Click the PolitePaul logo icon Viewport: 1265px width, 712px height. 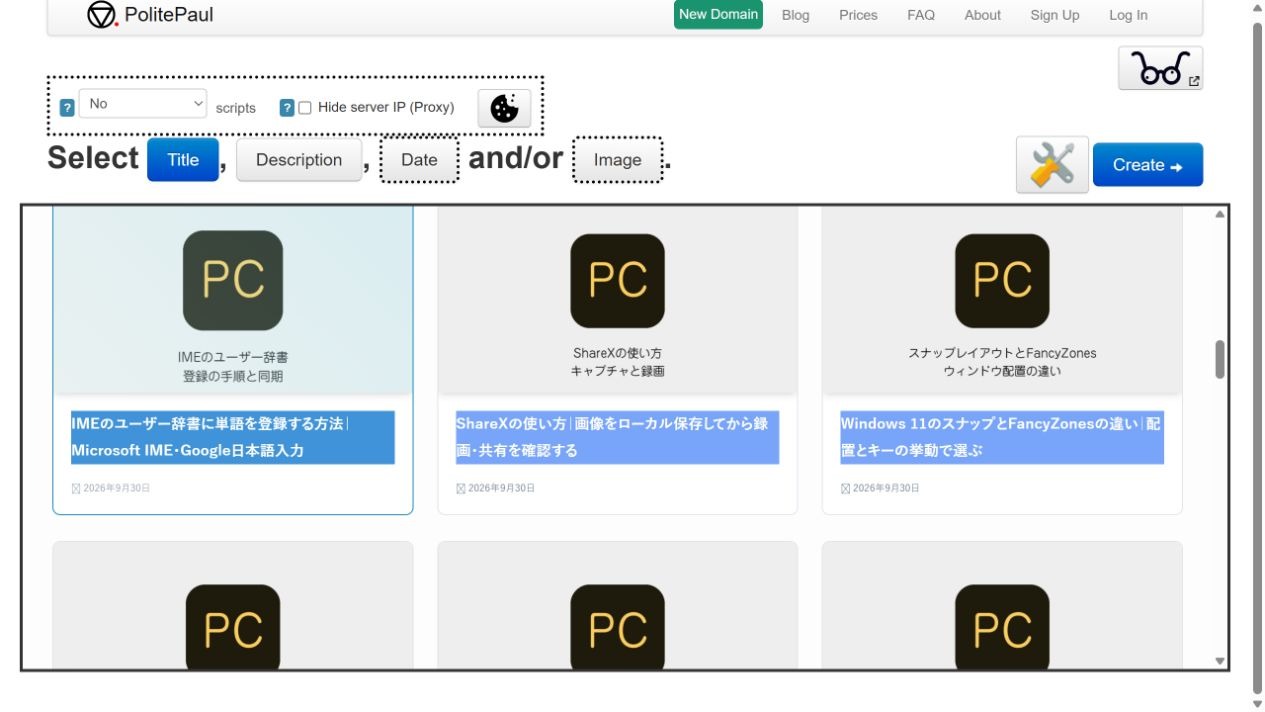(102, 15)
